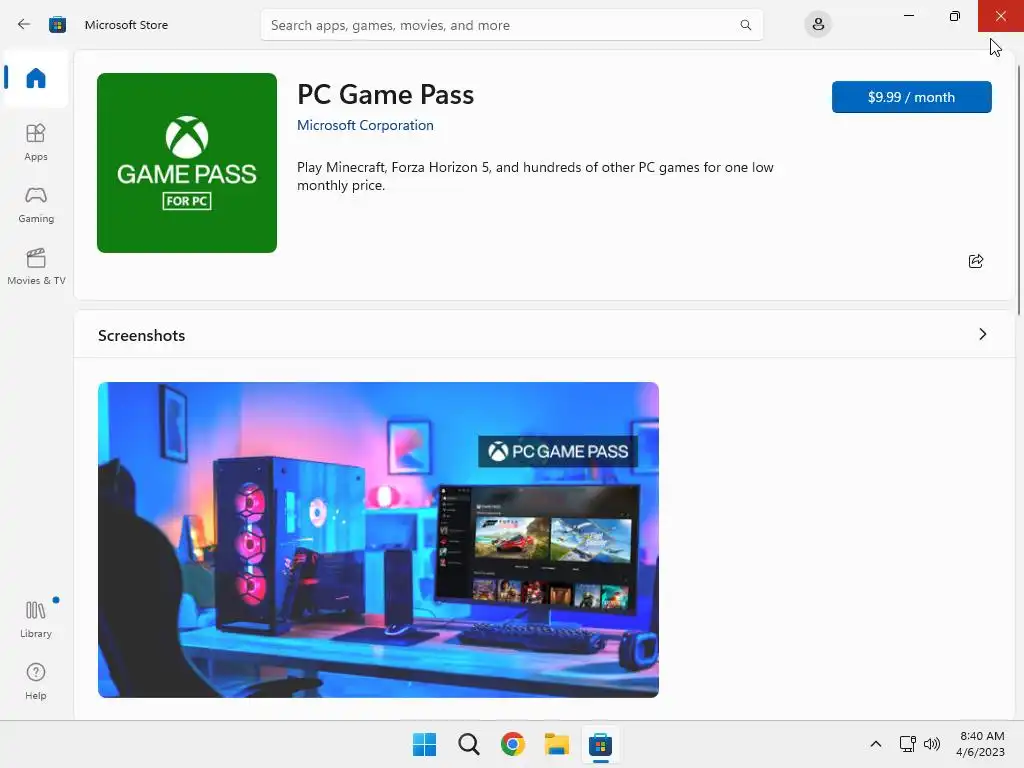Image resolution: width=1024 pixels, height=768 pixels.
Task: Expand Screenshots with chevron arrow
Action: (982, 334)
